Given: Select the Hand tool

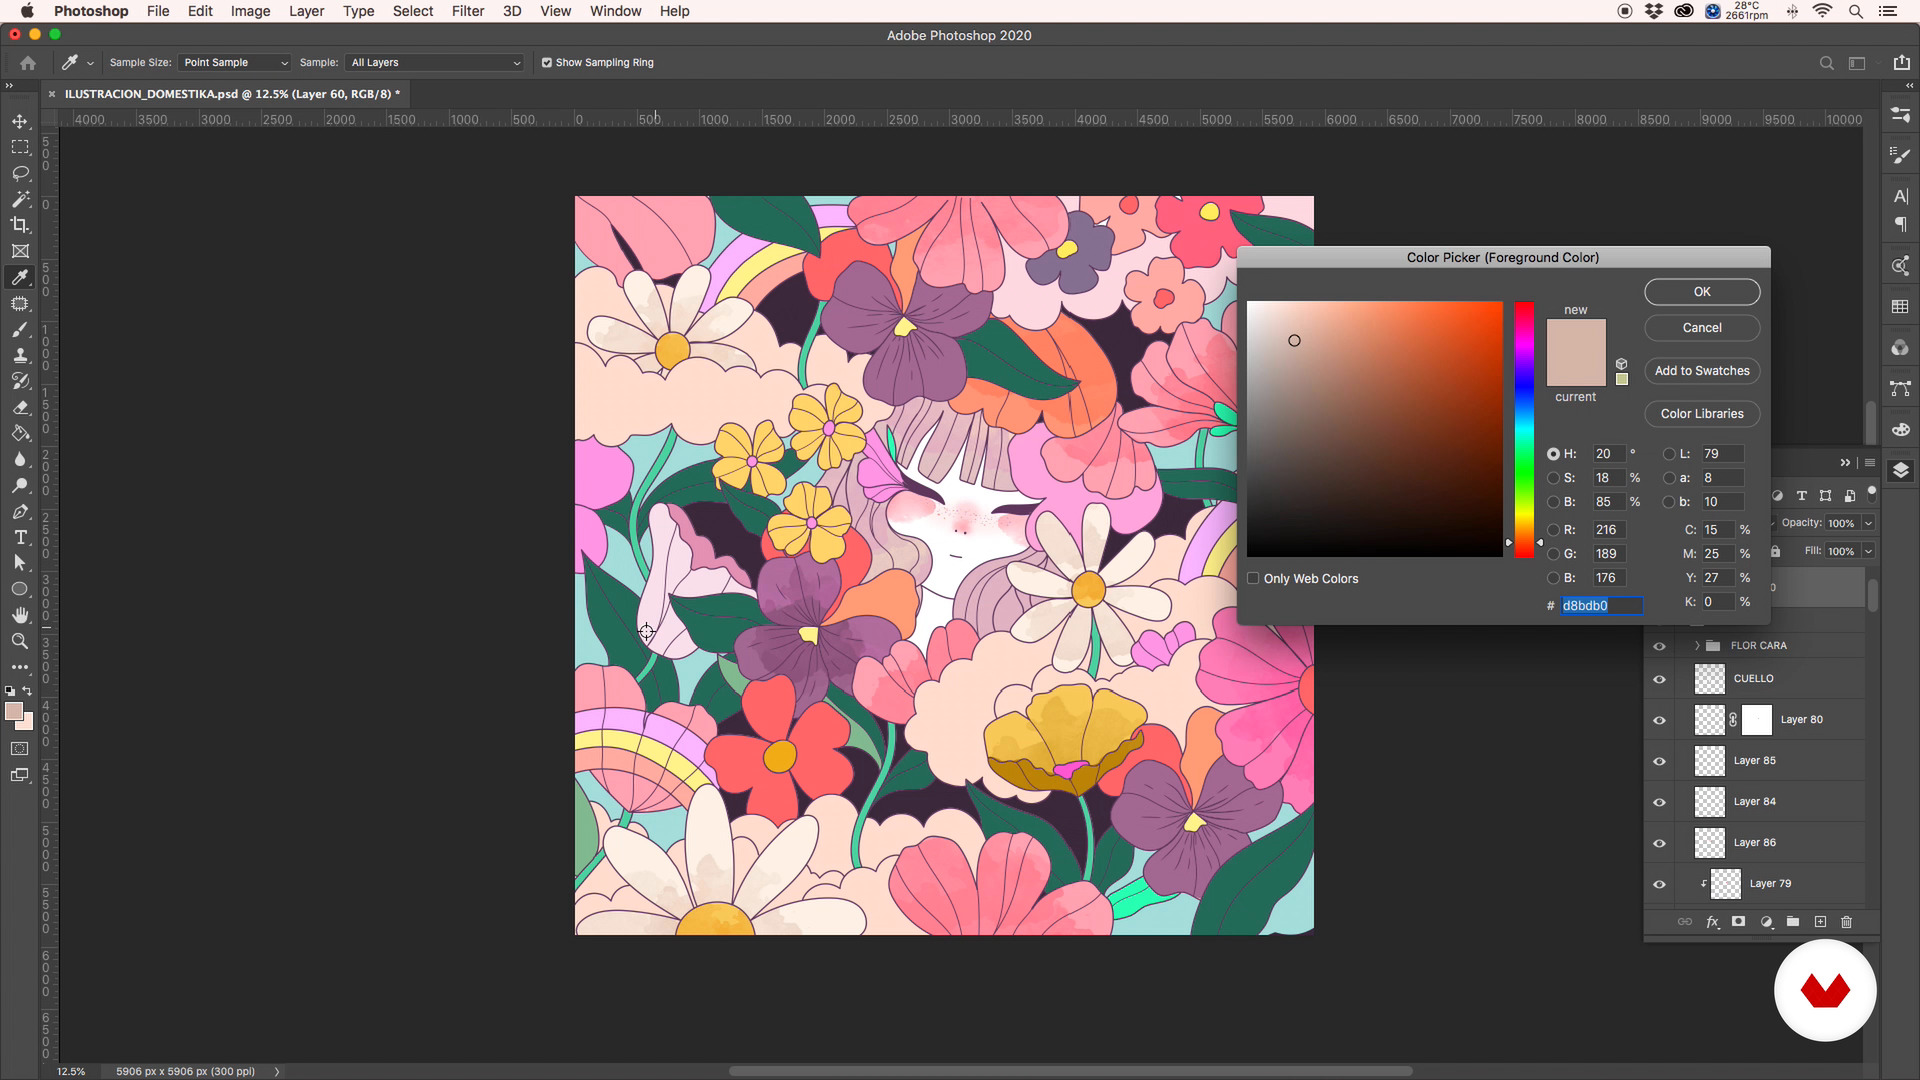Looking at the screenshot, I should [x=20, y=615].
